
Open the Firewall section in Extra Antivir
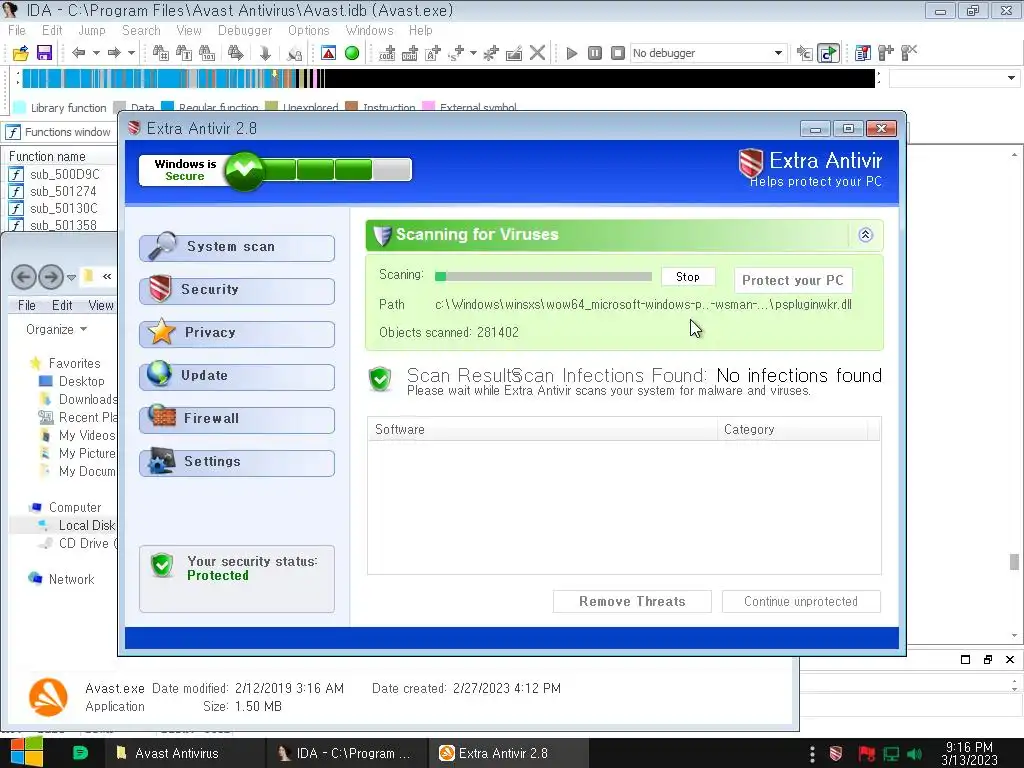click(x=237, y=419)
